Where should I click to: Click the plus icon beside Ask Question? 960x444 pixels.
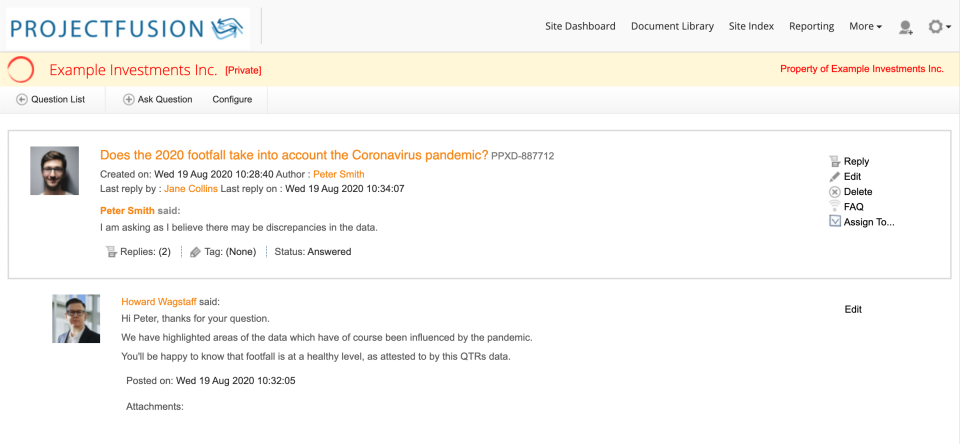tap(128, 99)
